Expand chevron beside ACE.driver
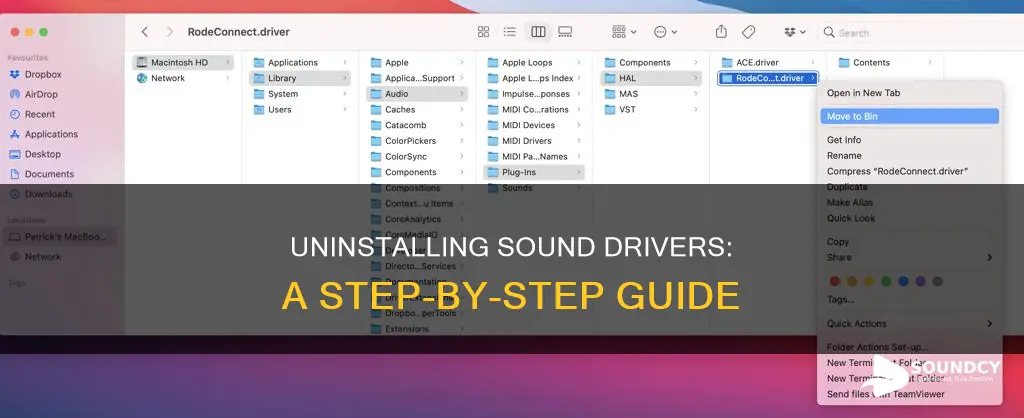1024x418 pixels. point(812,62)
